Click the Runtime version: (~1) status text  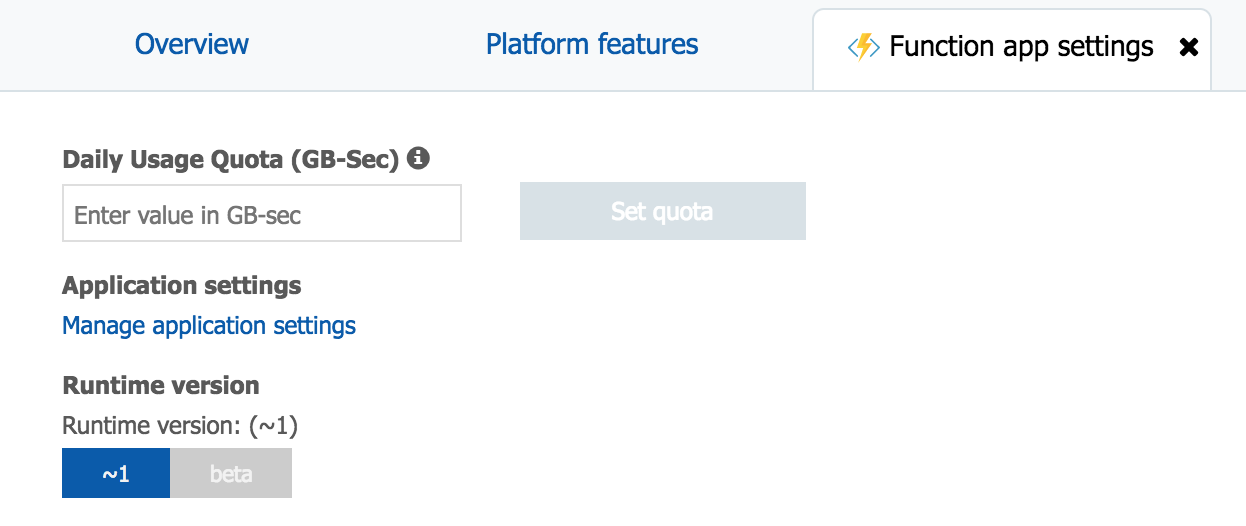point(180,426)
